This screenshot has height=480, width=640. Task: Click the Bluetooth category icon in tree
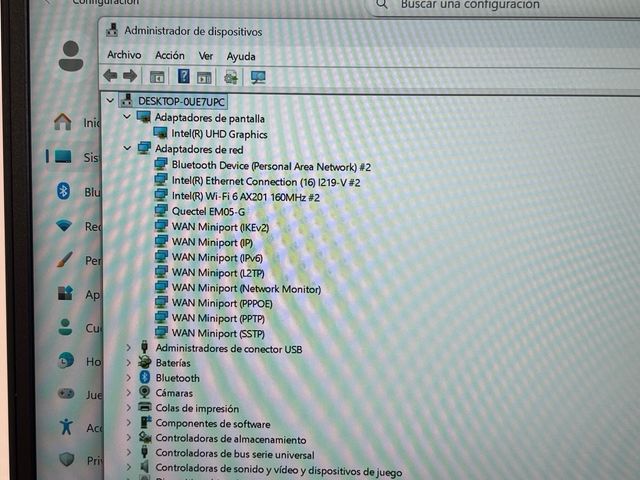pos(144,377)
